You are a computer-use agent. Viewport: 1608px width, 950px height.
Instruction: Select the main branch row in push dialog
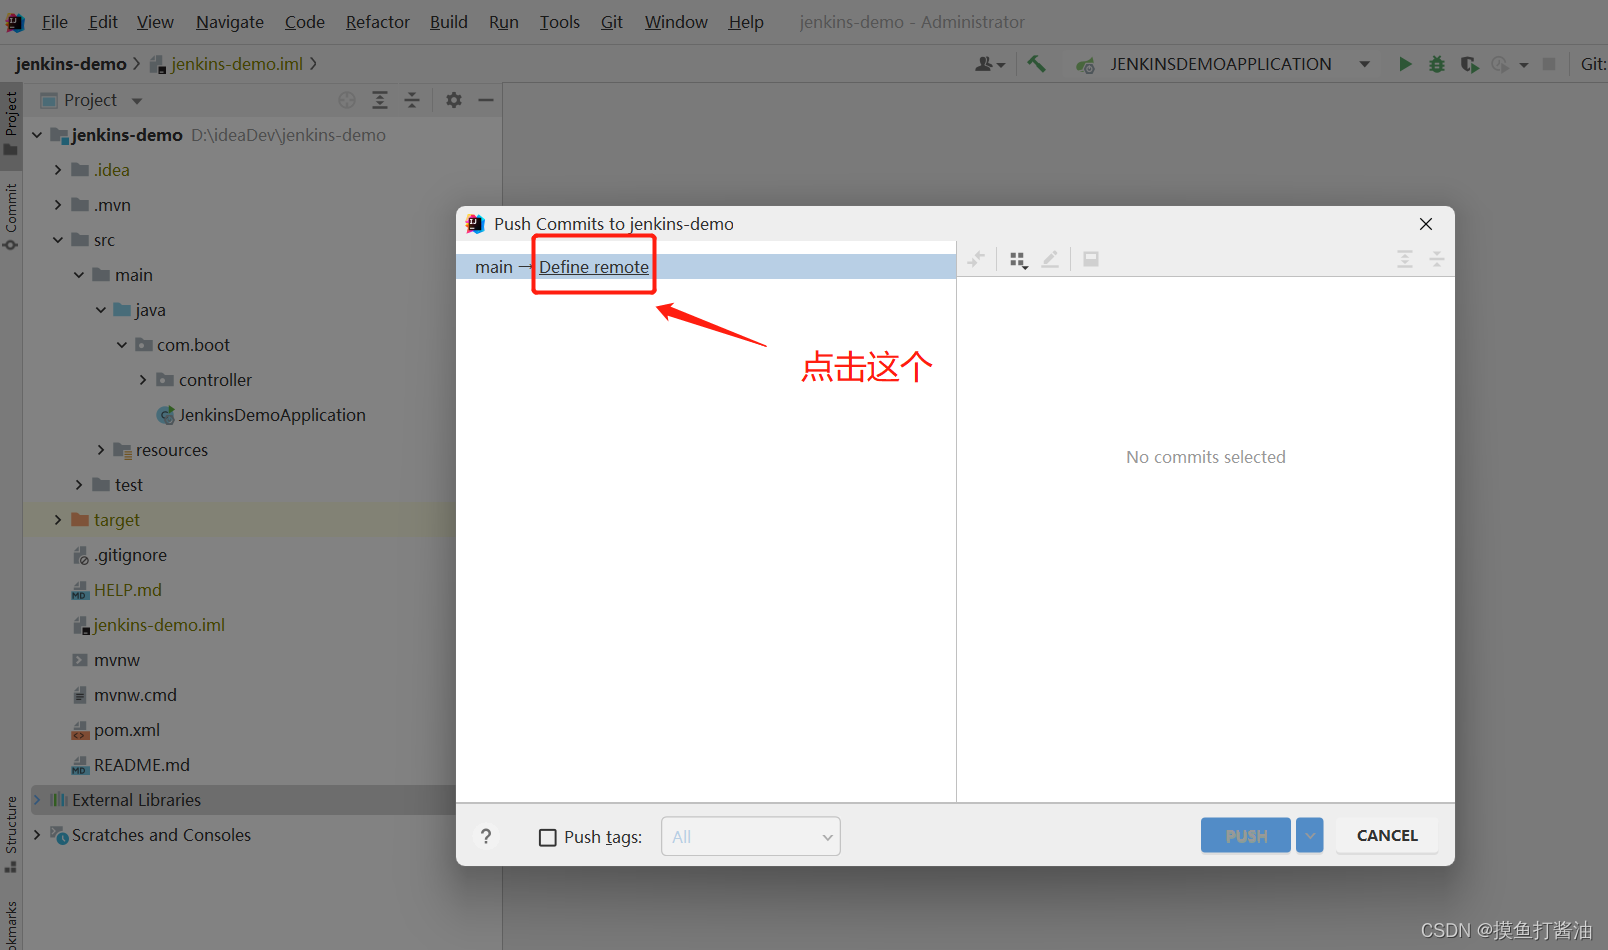(x=706, y=267)
